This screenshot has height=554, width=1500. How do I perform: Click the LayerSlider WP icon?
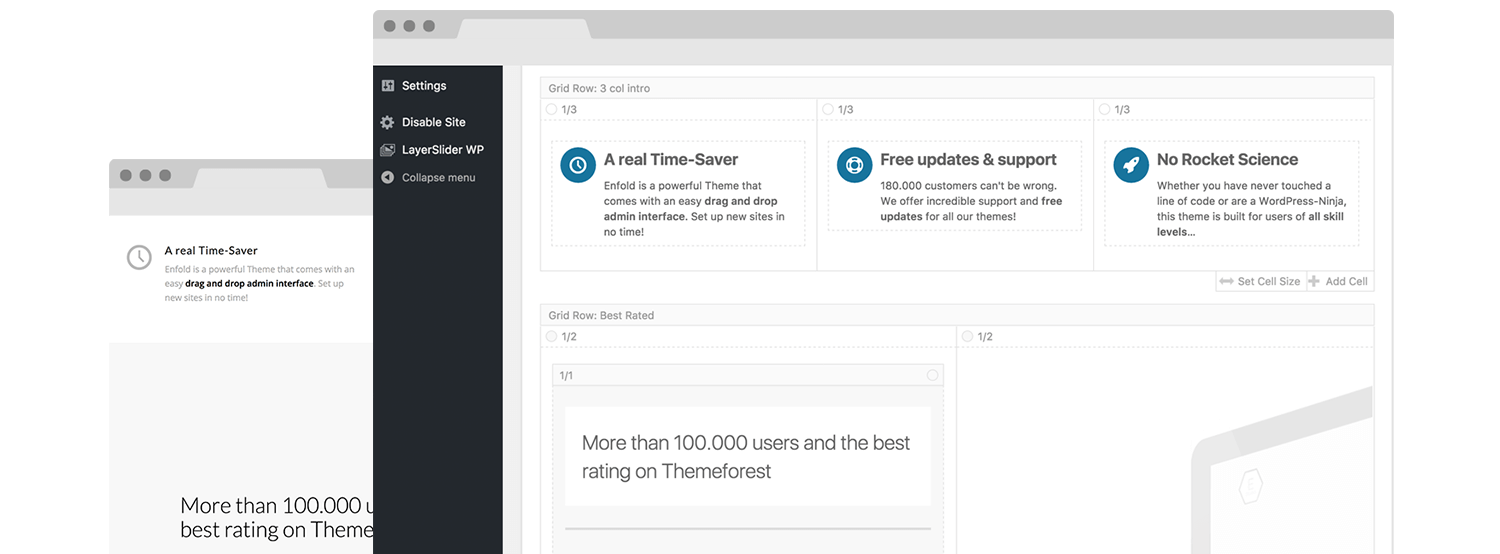pyautogui.click(x=388, y=150)
